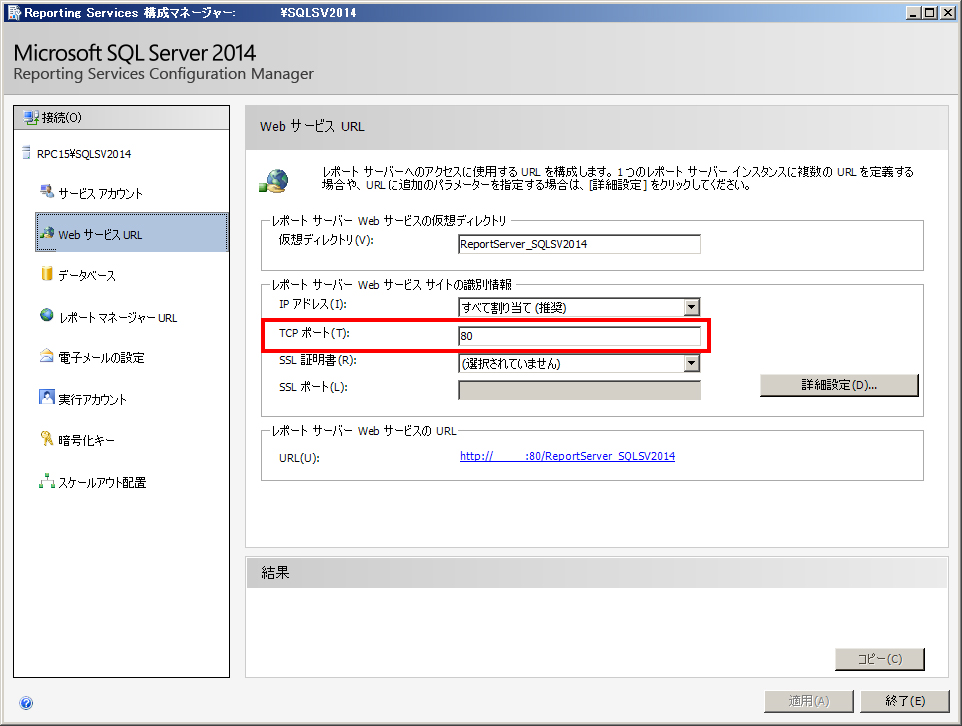The width and height of the screenshot is (962, 726).
Task: Open the 電子メールの設定 page
Action: [x=101, y=358]
